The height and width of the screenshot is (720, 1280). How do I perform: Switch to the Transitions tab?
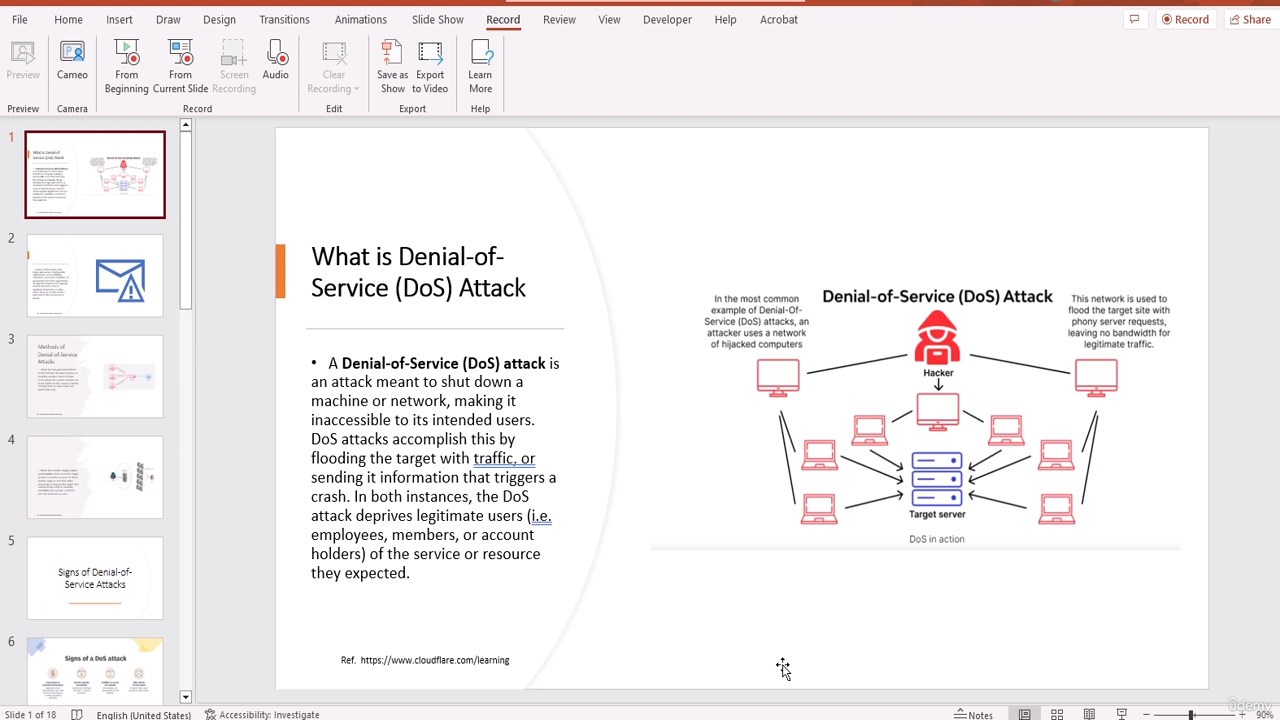[284, 19]
